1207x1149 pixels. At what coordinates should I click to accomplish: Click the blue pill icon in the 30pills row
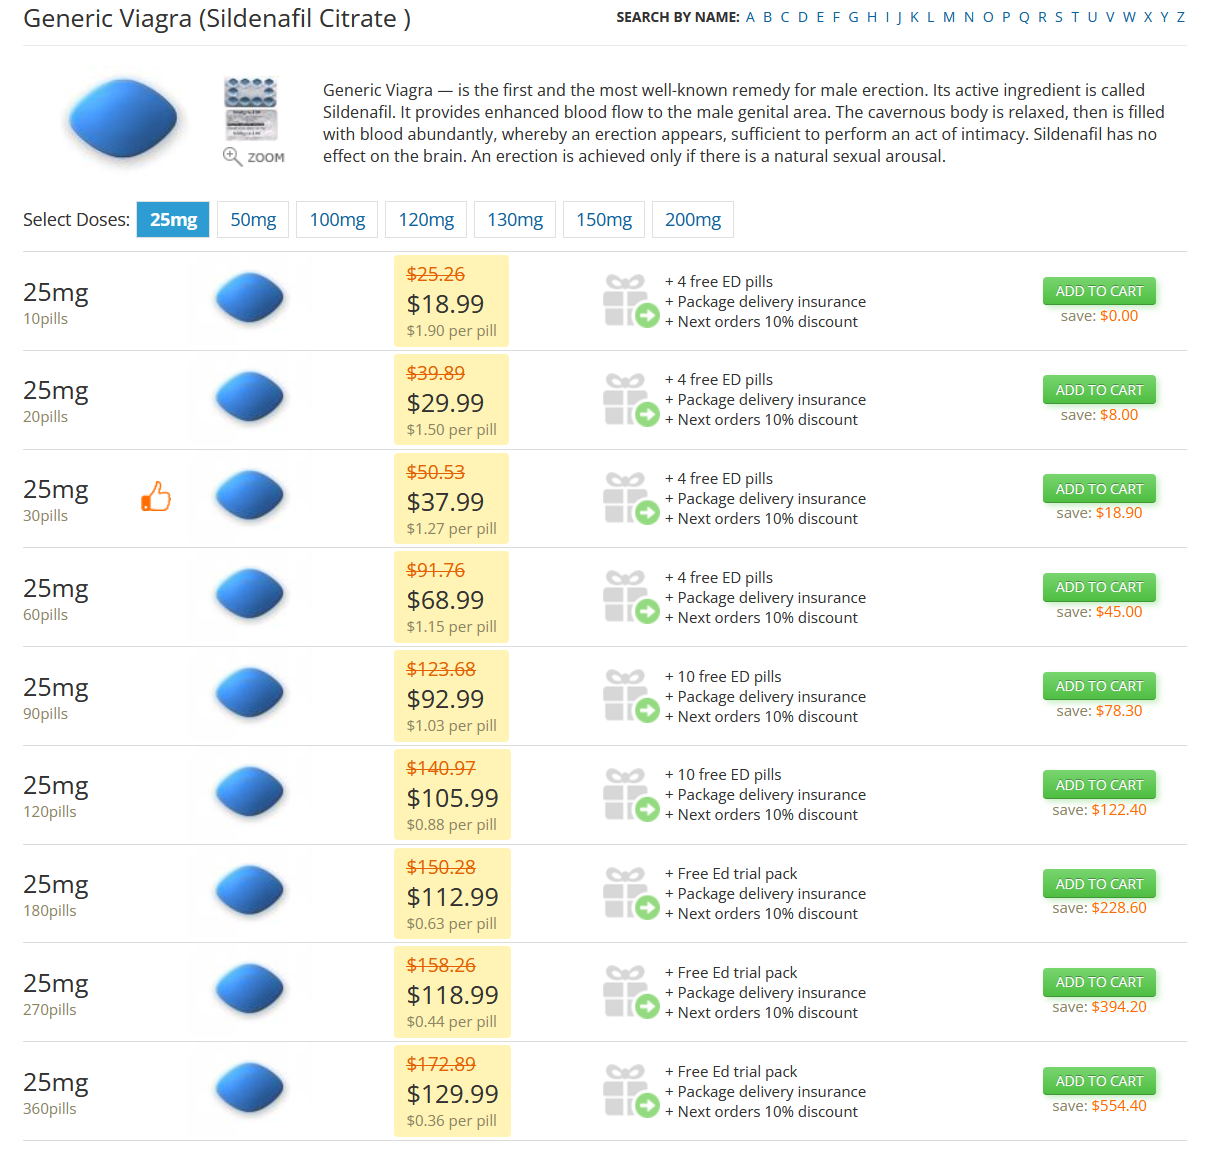tap(249, 496)
